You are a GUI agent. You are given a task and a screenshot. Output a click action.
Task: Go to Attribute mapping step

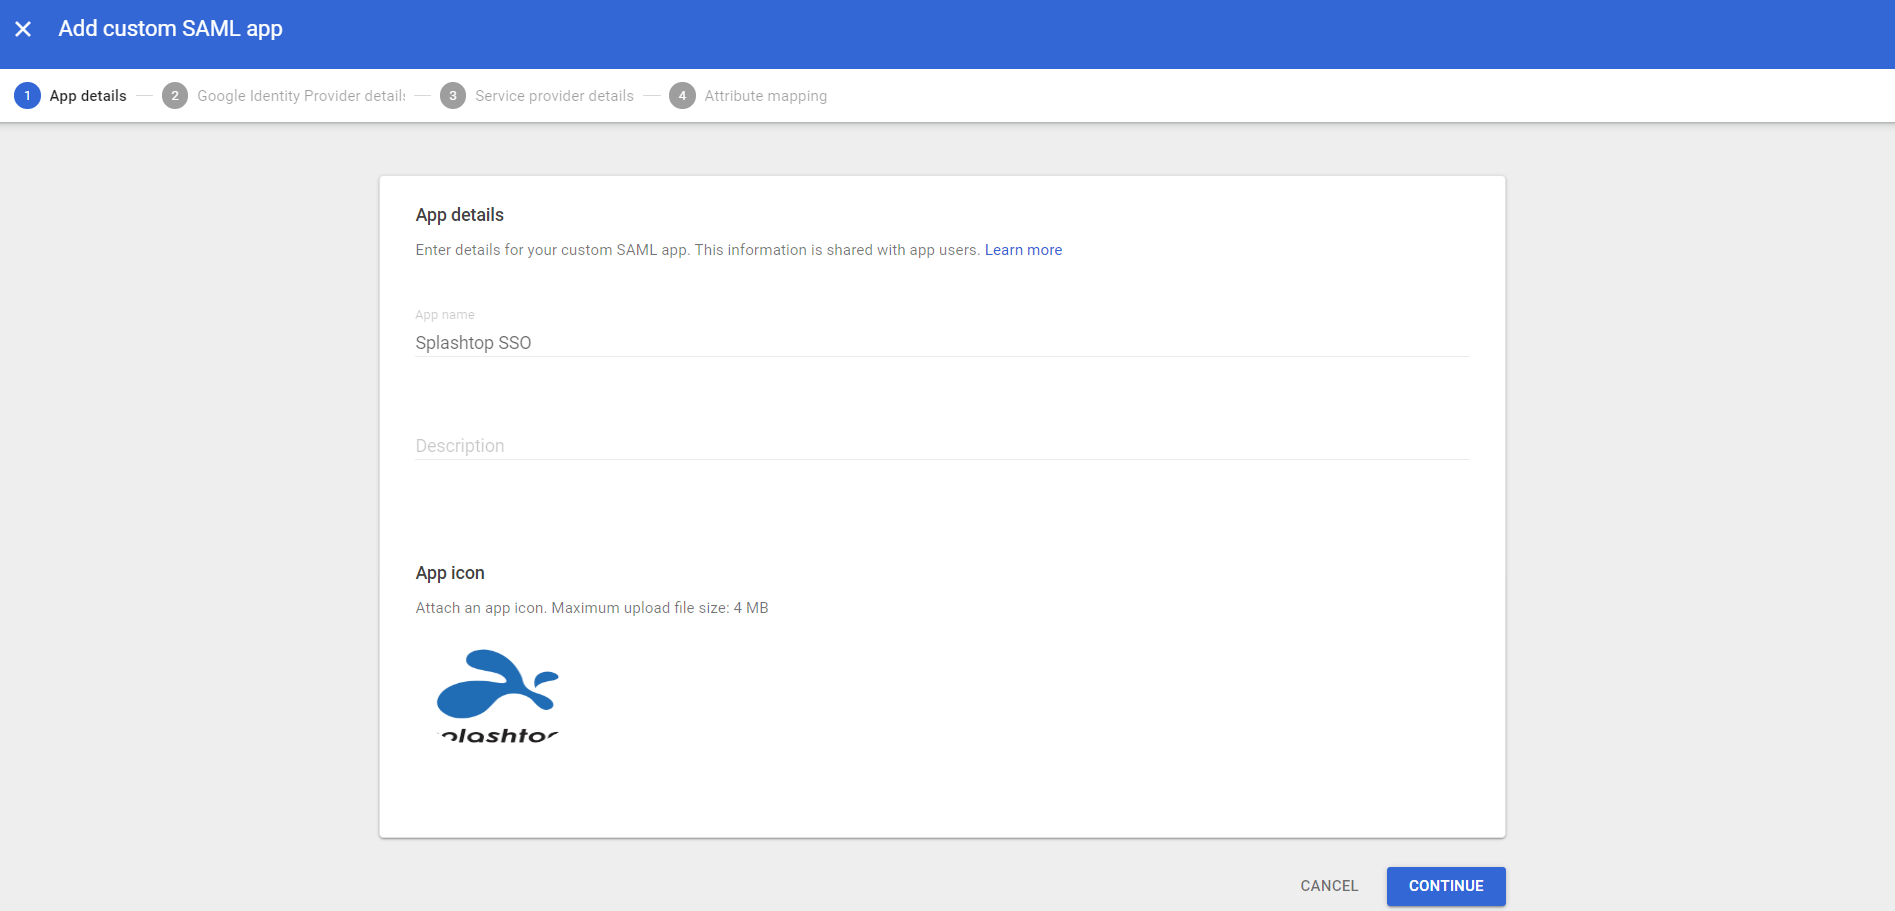(765, 96)
